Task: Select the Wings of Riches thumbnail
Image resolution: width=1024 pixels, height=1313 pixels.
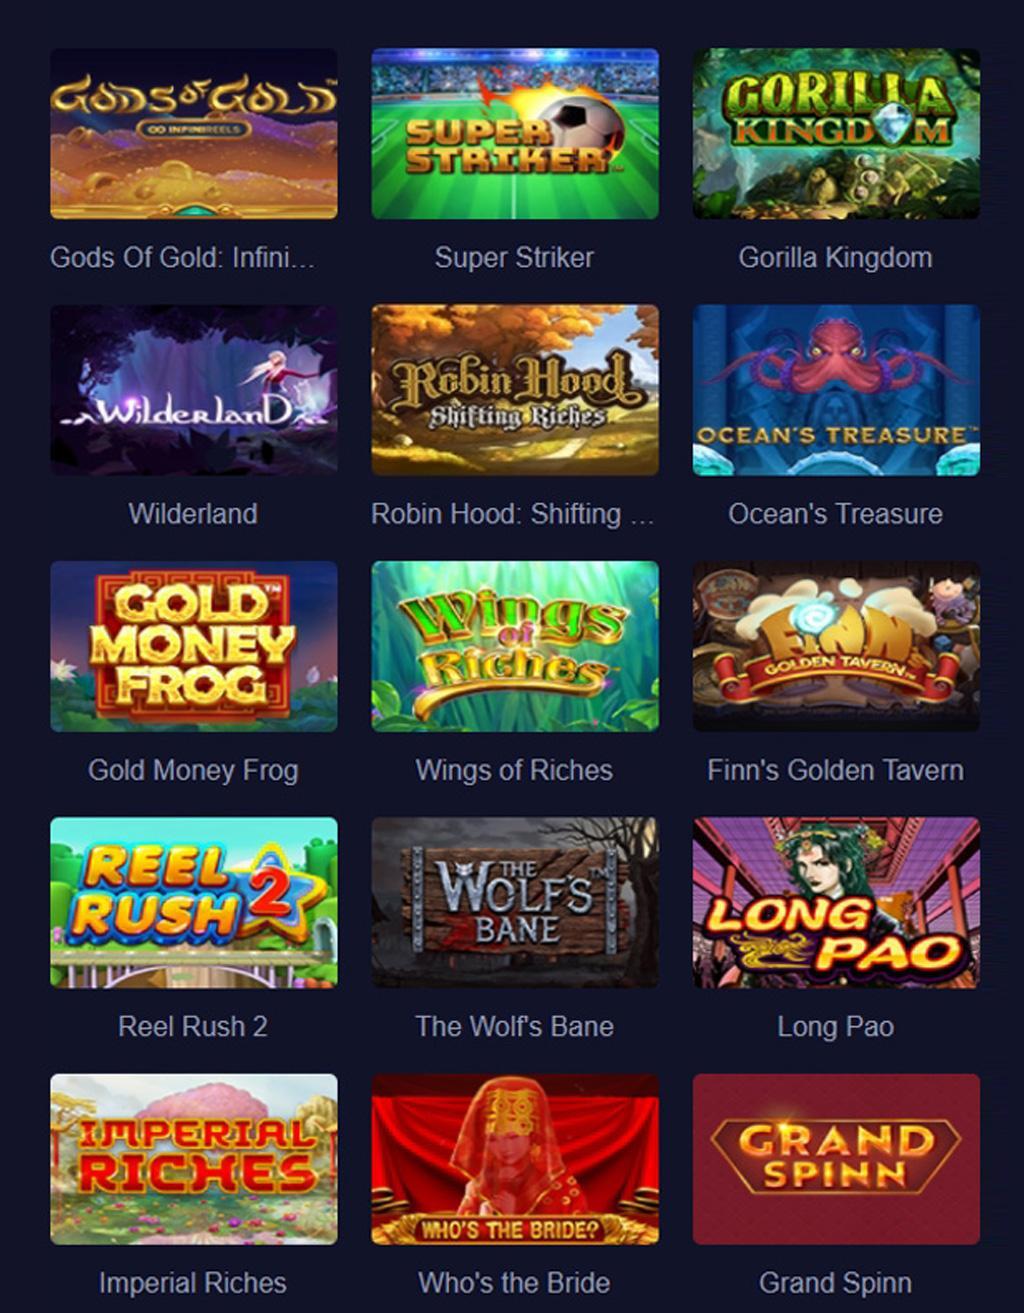Action: tap(515, 646)
